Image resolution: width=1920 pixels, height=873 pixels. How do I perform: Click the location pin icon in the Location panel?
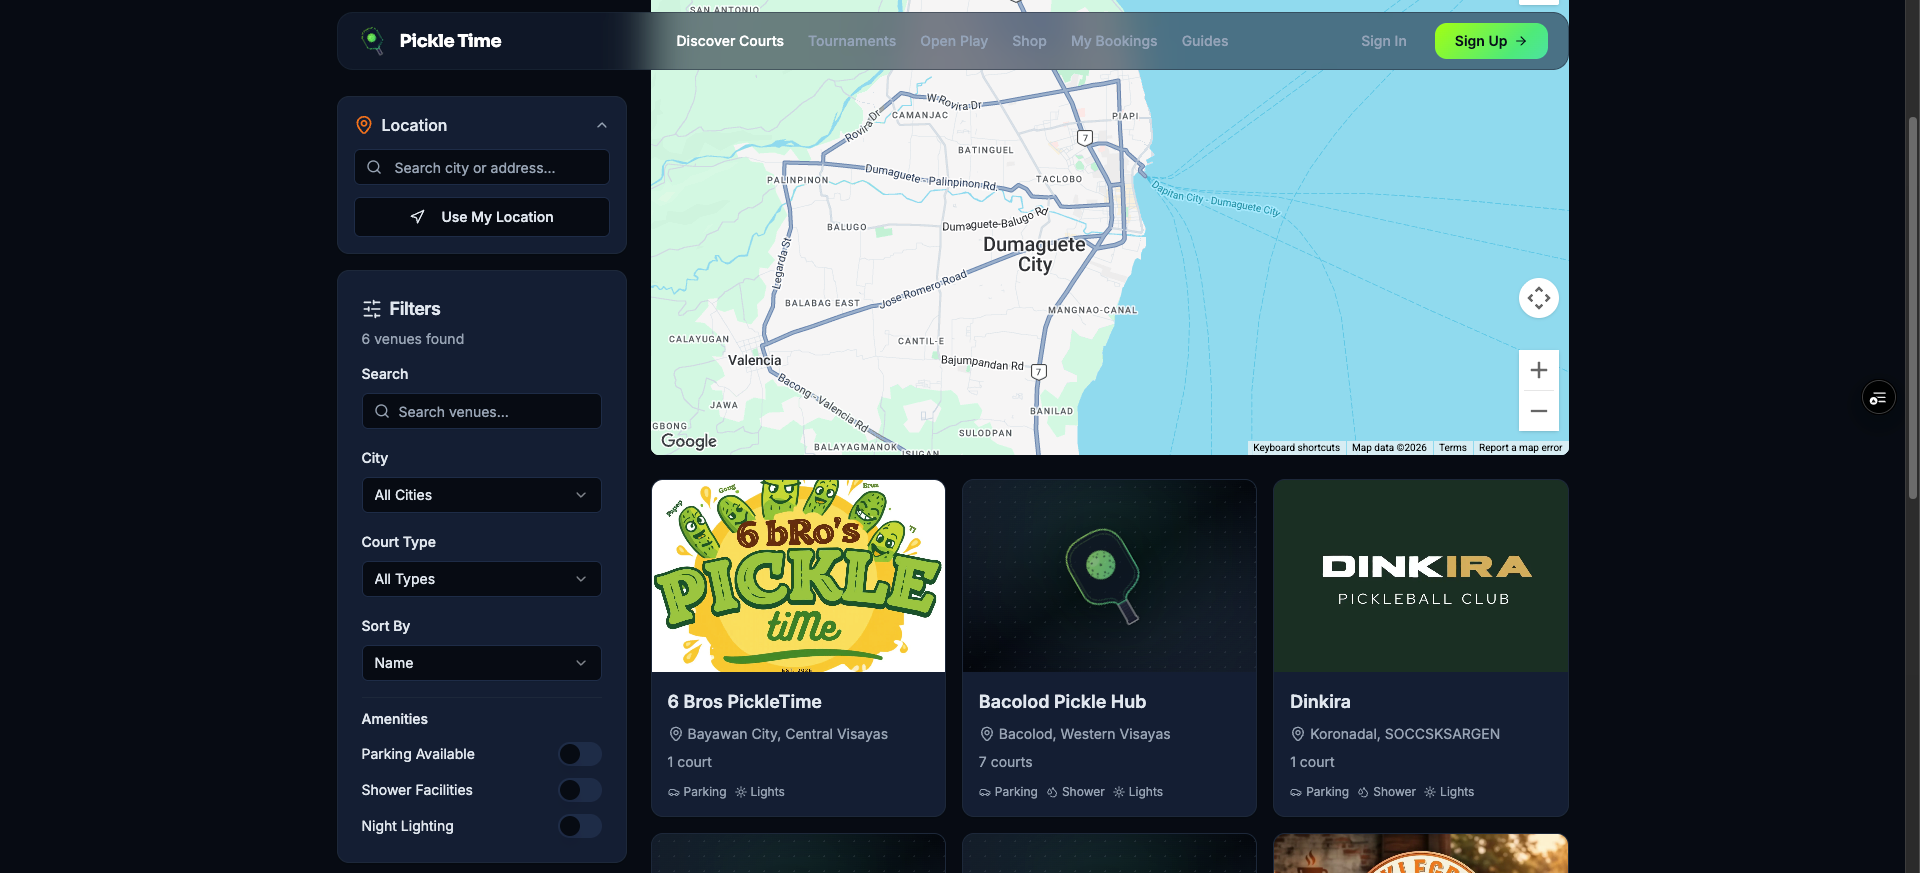click(364, 125)
